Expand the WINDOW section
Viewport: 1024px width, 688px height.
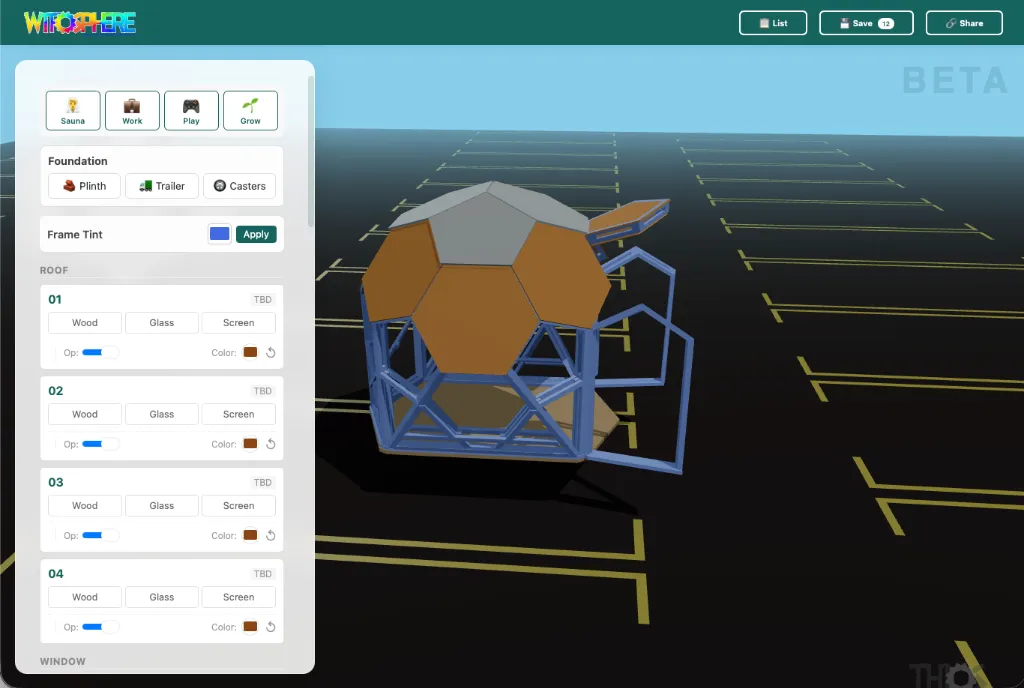click(x=63, y=661)
